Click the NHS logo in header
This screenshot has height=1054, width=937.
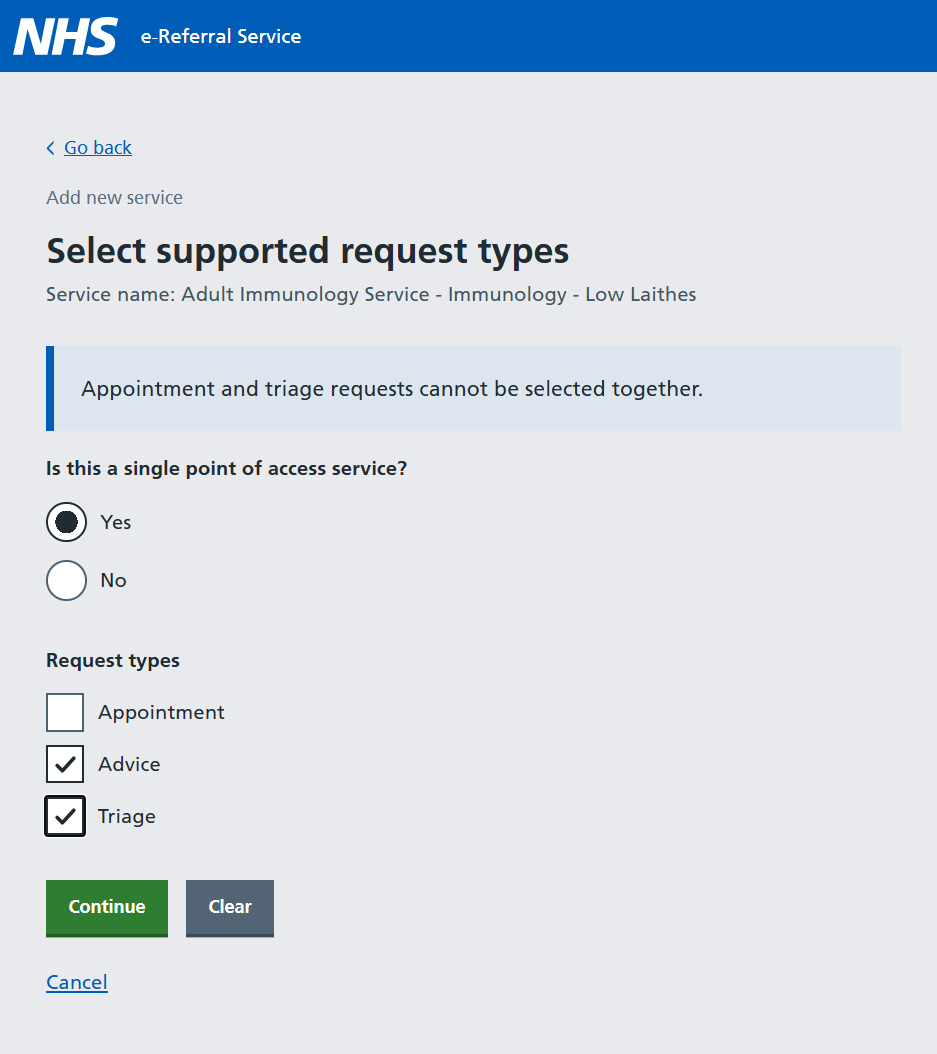(x=65, y=36)
